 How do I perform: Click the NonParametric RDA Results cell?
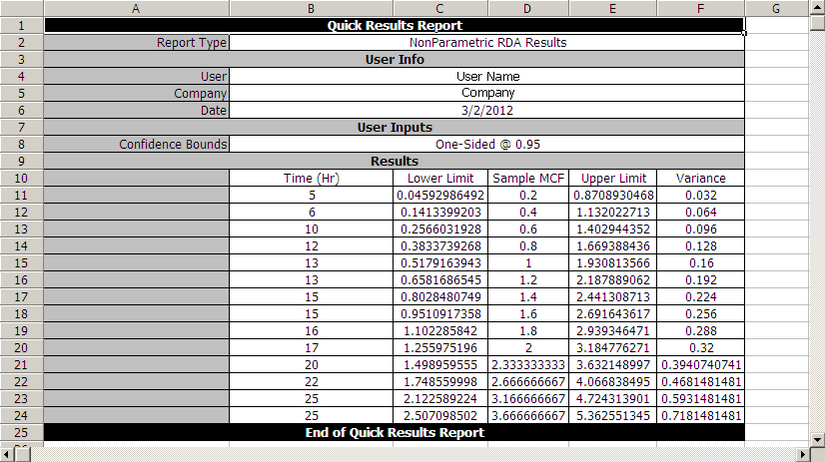tap(487, 43)
